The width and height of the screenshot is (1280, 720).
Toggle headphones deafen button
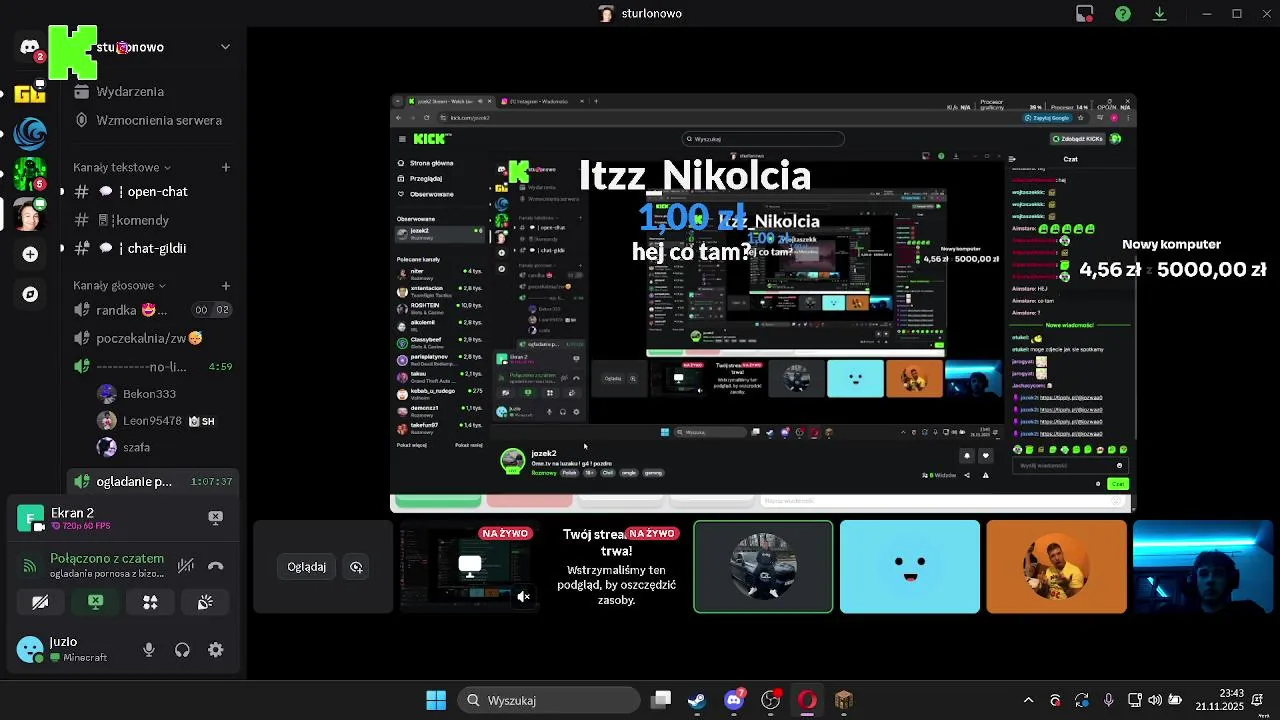click(182, 650)
